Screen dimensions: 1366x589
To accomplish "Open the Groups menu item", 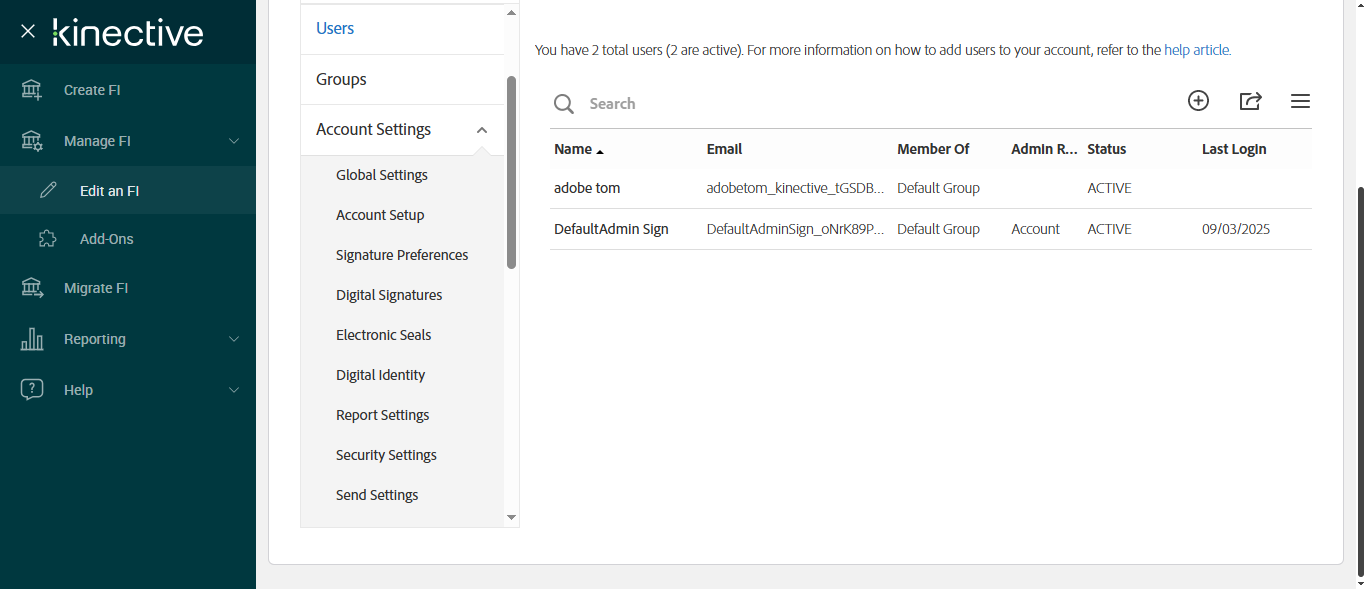I will pyautogui.click(x=341, y=79).
